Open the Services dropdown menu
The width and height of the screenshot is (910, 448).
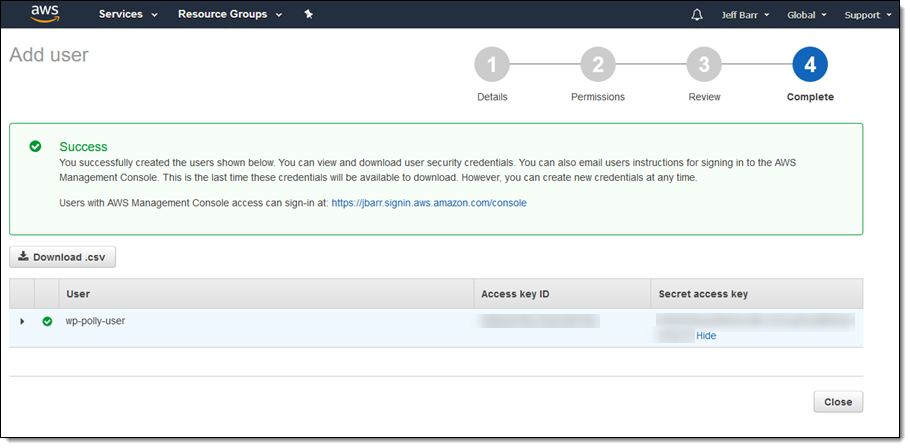click(x=128, y=15)
